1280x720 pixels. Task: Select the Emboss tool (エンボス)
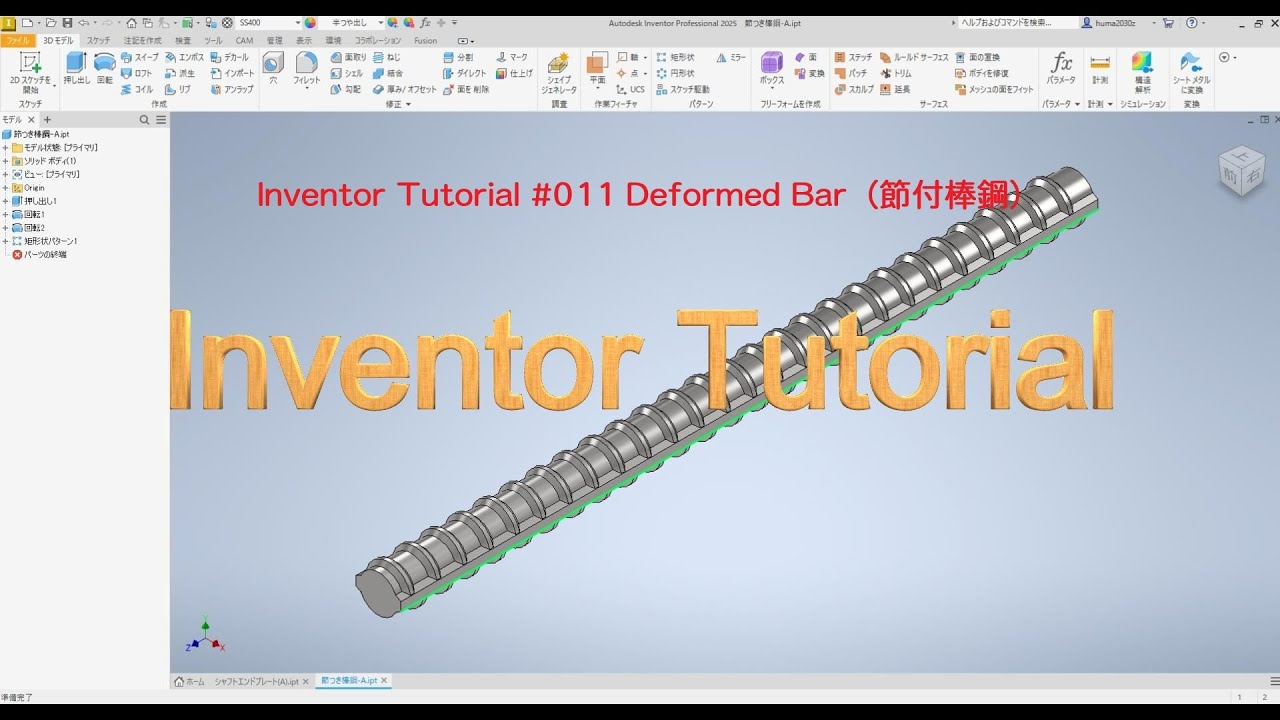(184, 58)
